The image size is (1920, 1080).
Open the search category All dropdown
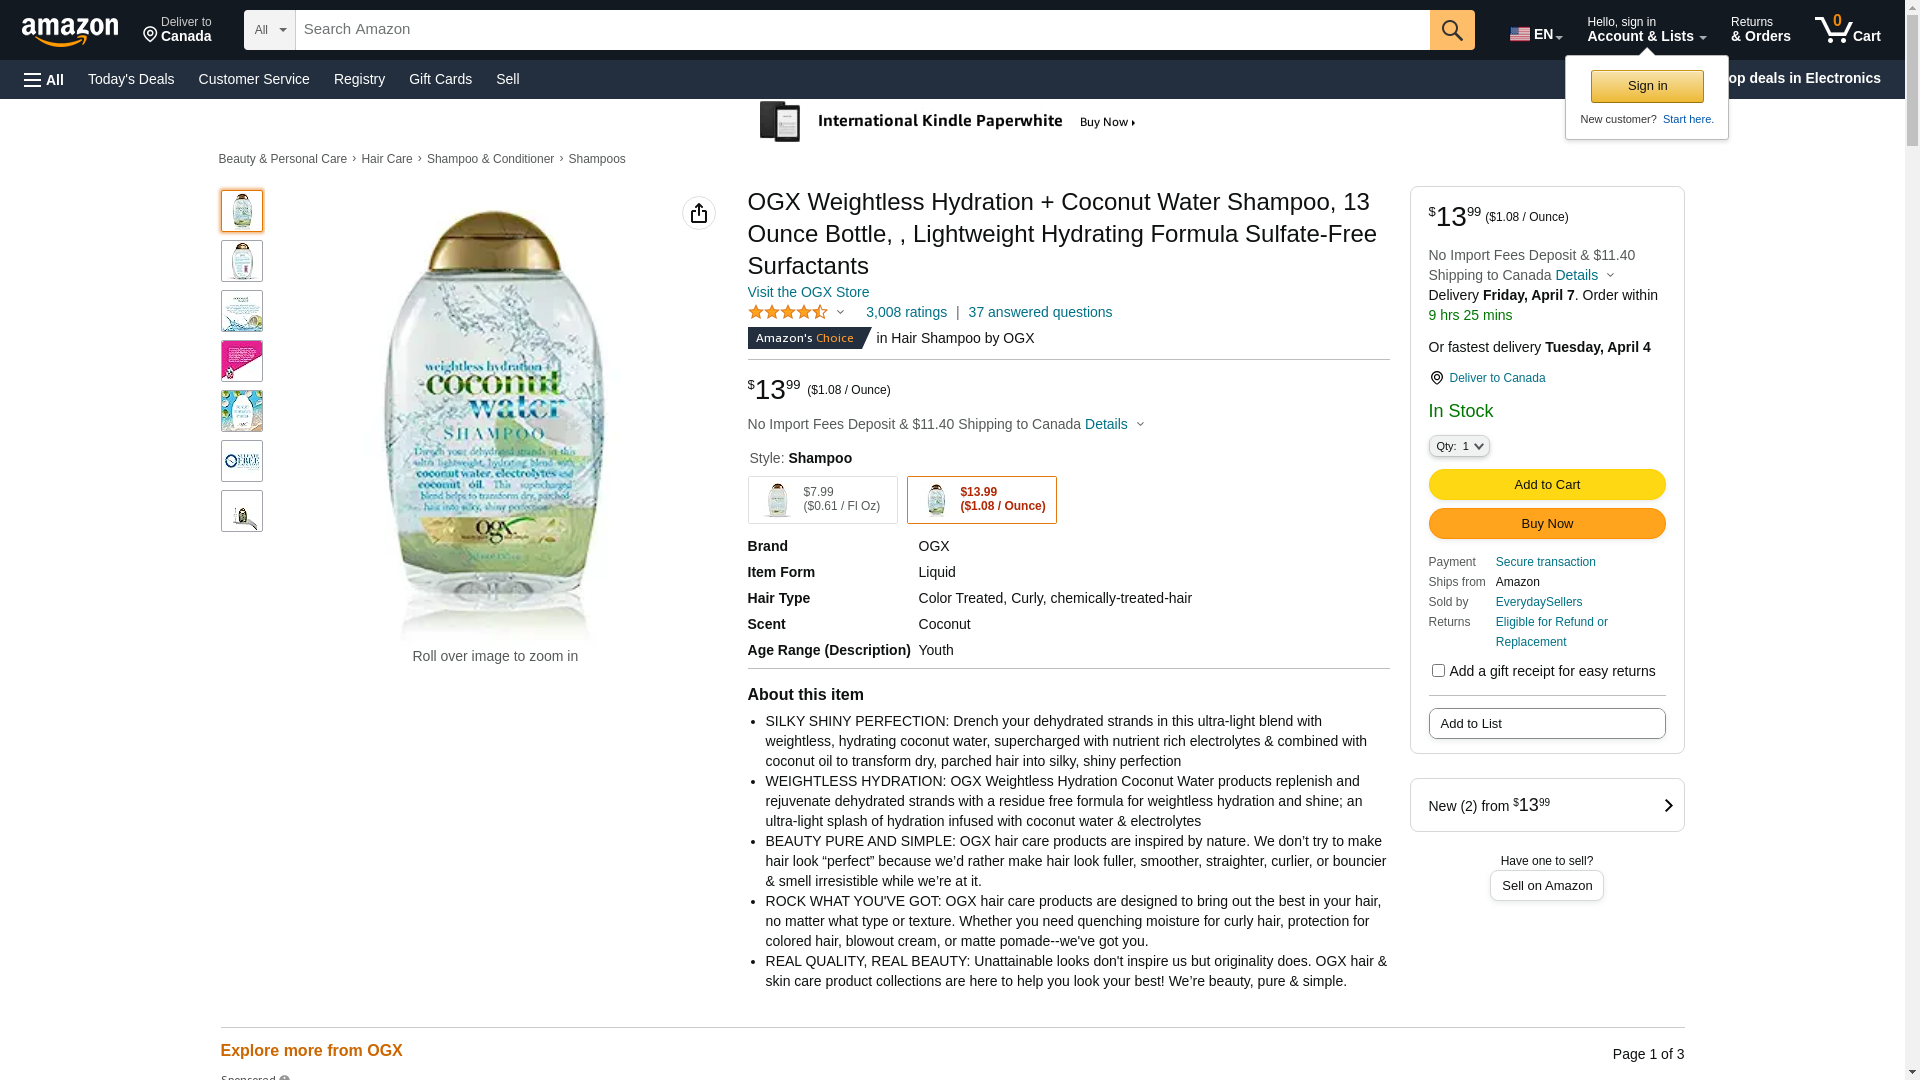269,30
